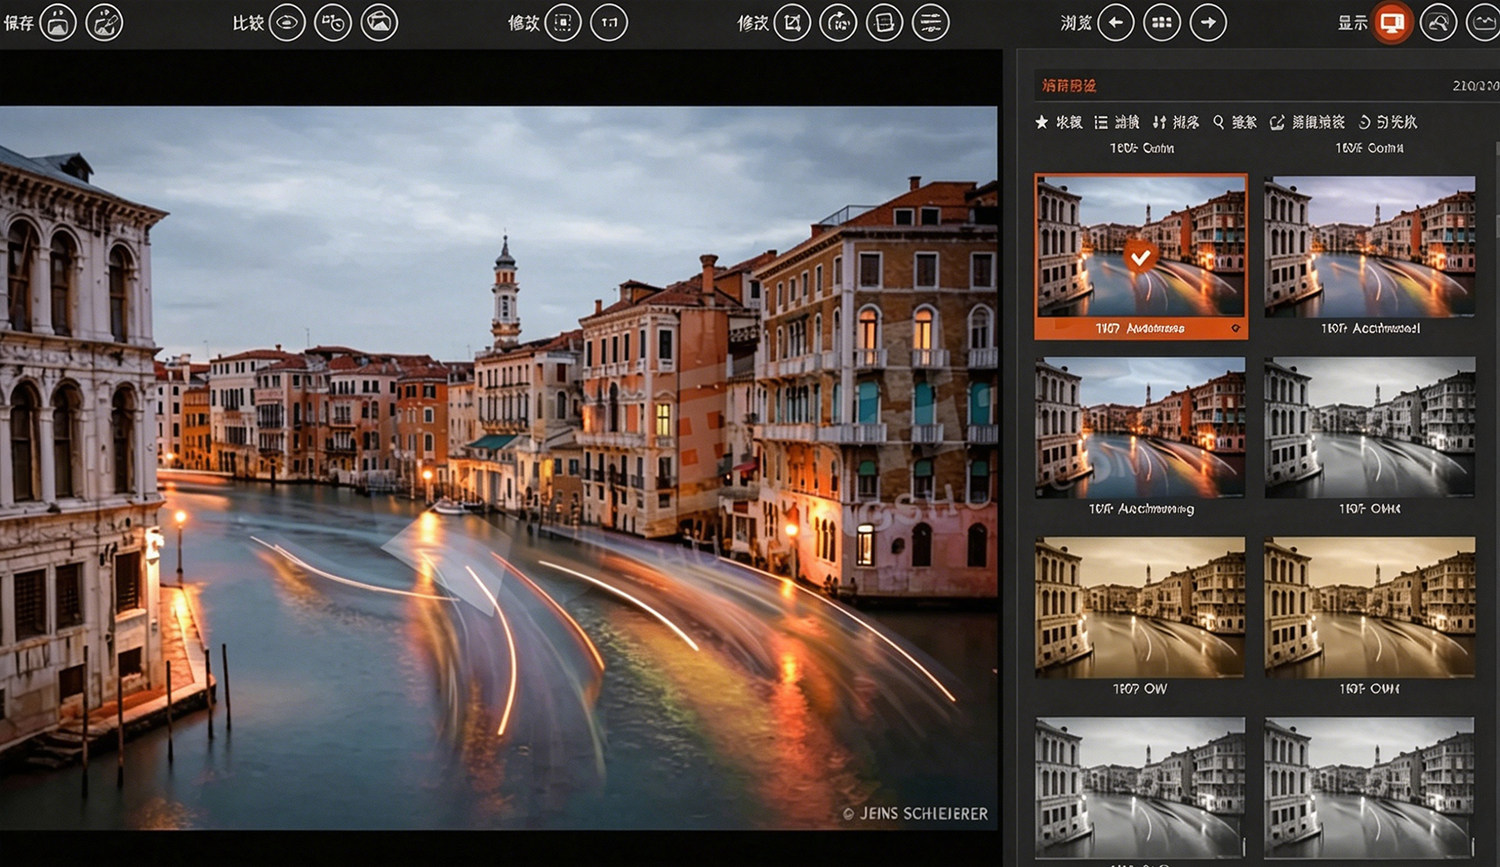Image resolution: width=1500 pixels, height=867 pixels.
Task: Click the eye icon in the 比较 group
Action: tap(287, 22)
